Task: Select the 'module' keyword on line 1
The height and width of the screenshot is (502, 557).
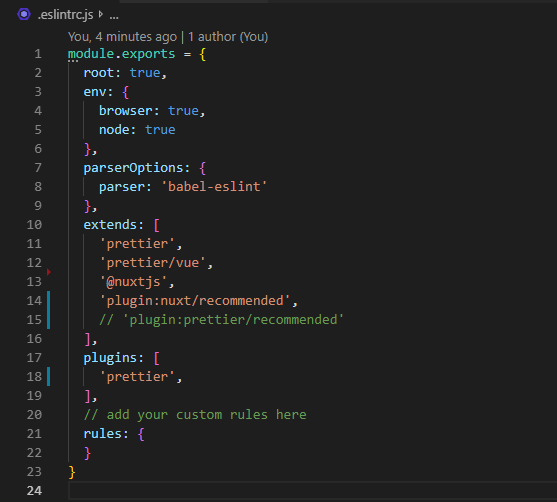Action: click(x=91, y=54)
